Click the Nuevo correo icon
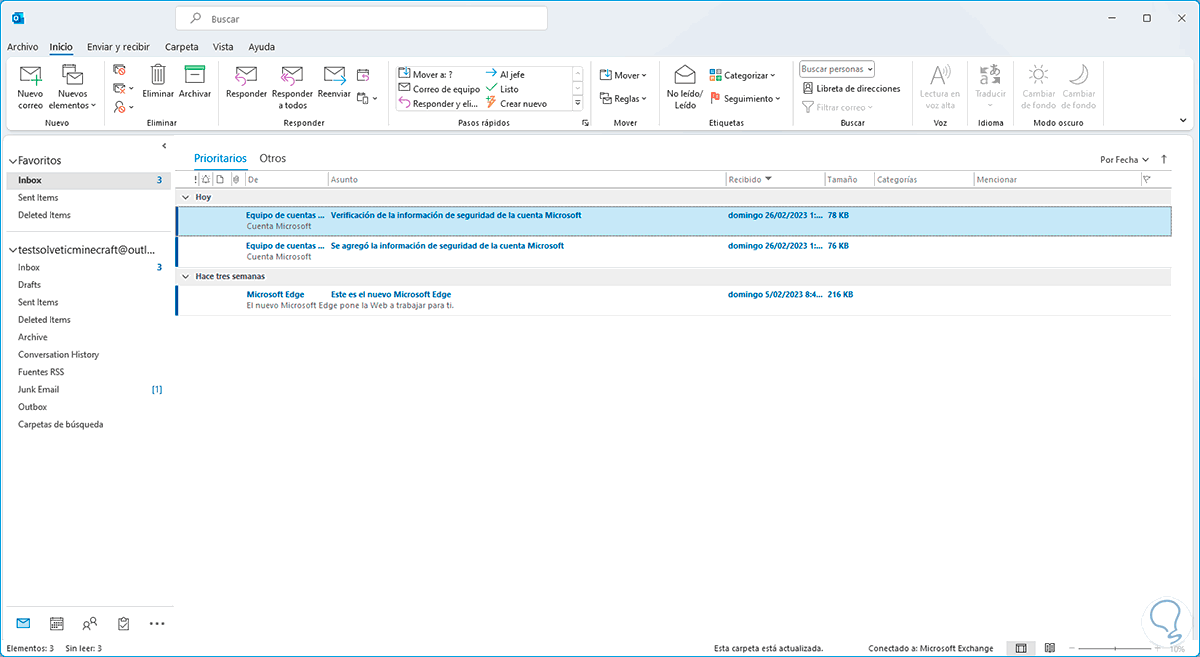 click(30, 76)
